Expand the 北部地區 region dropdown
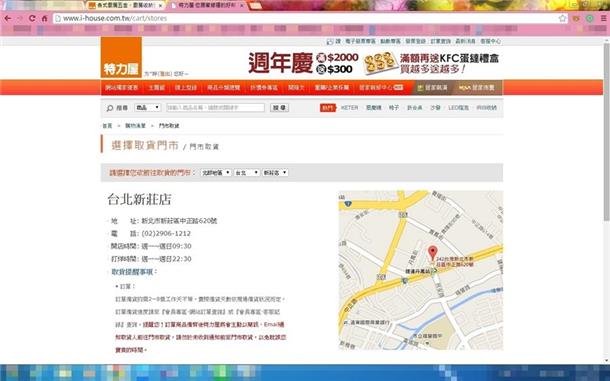610x381 pixels. click(216, 172)
